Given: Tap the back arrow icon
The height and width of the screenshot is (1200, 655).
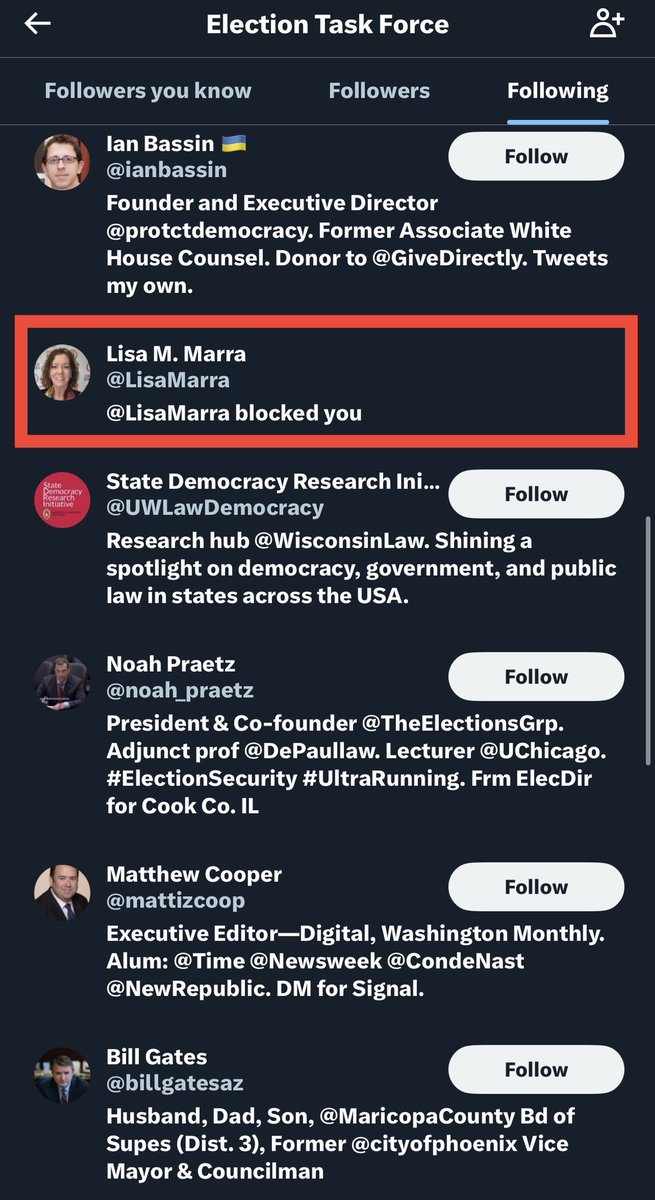Looking at the screenshot, I should tap(38, 24).
